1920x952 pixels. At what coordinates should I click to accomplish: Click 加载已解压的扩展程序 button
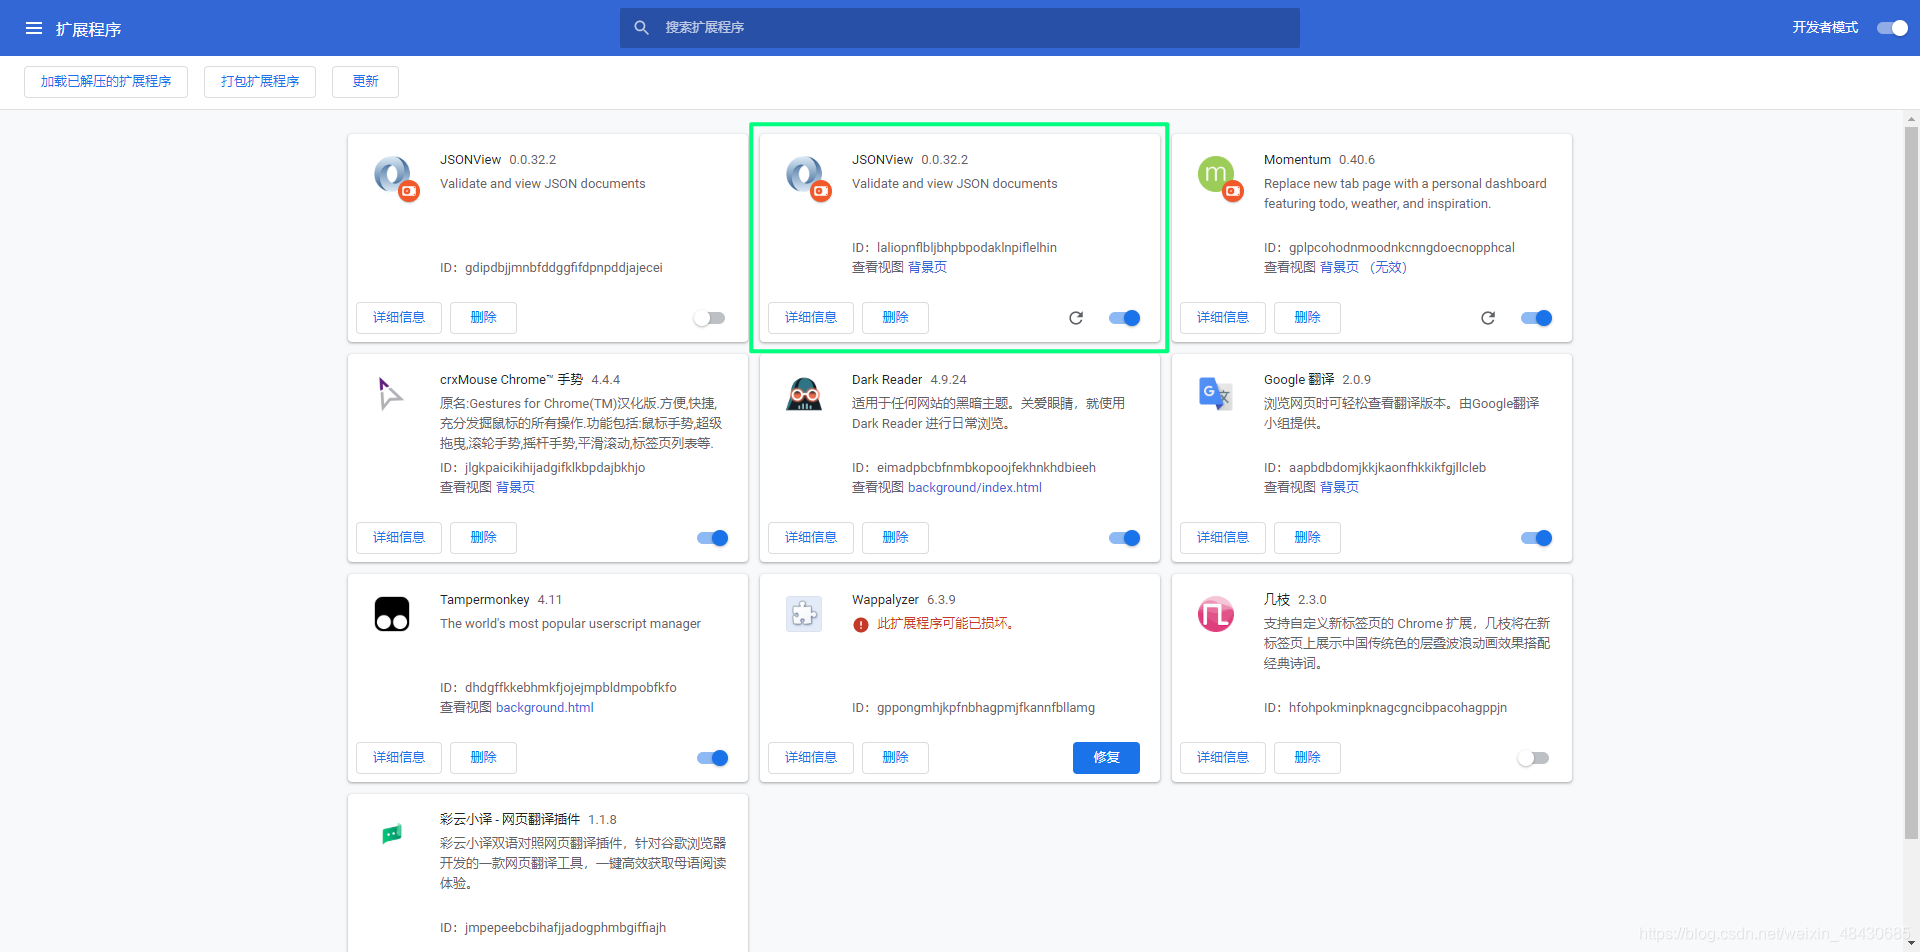[x=106, y=82]
